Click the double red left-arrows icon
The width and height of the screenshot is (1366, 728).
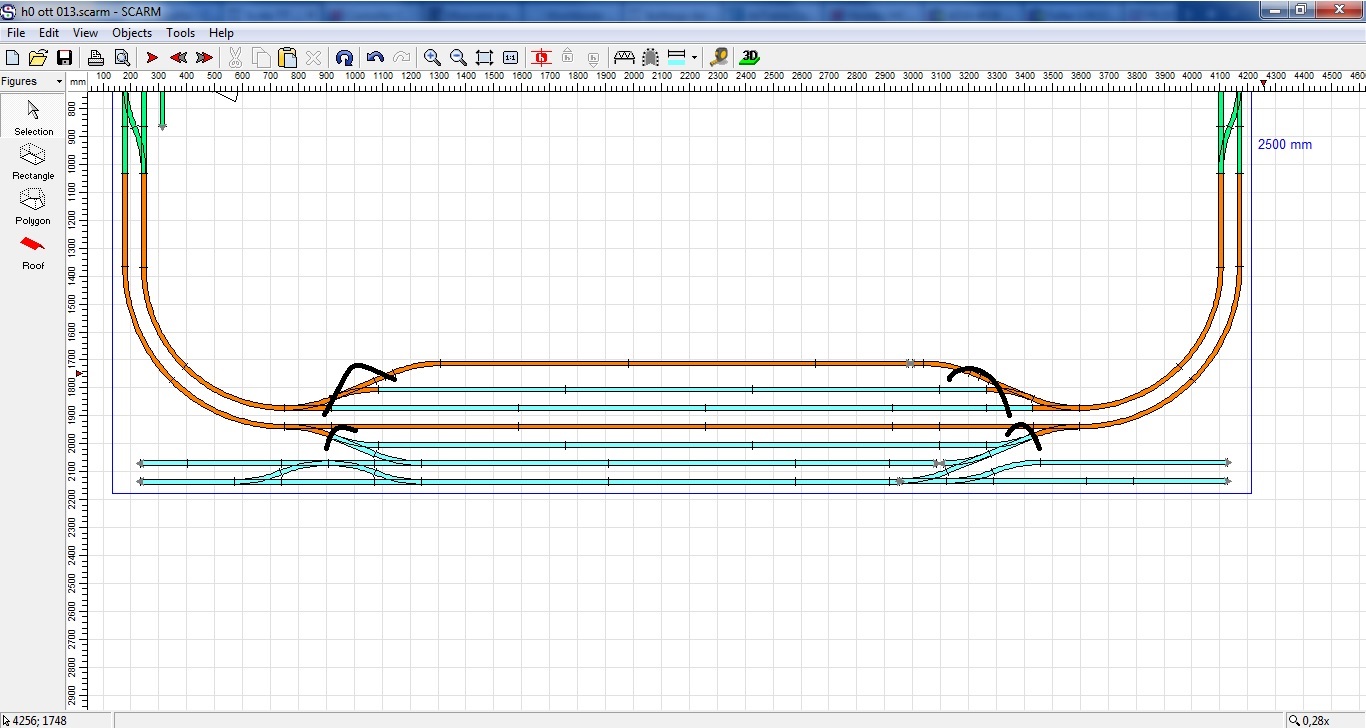179,58
